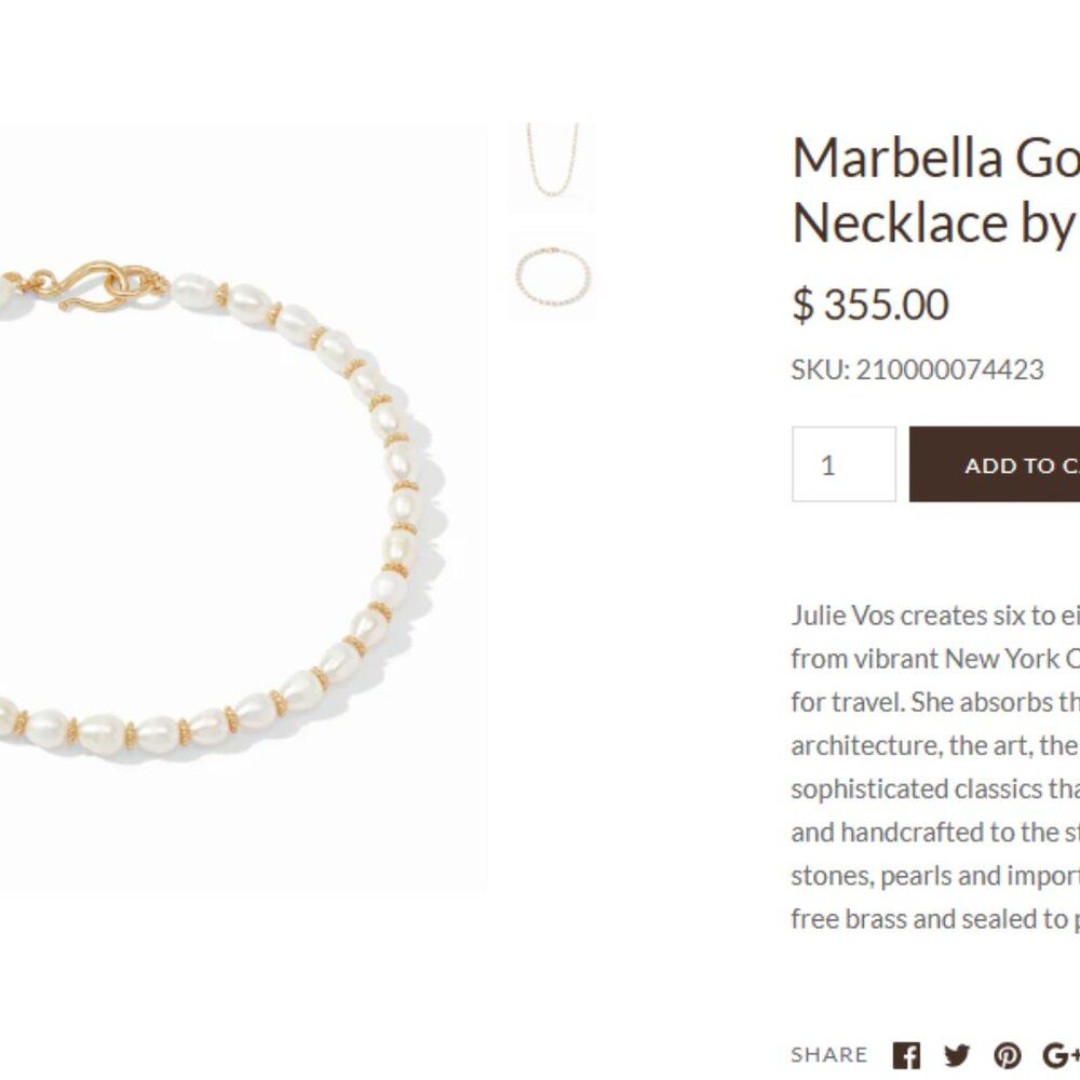Share product on Twitter
The height and width of the screenshot is (1080, 1080).
point(957,1055)
